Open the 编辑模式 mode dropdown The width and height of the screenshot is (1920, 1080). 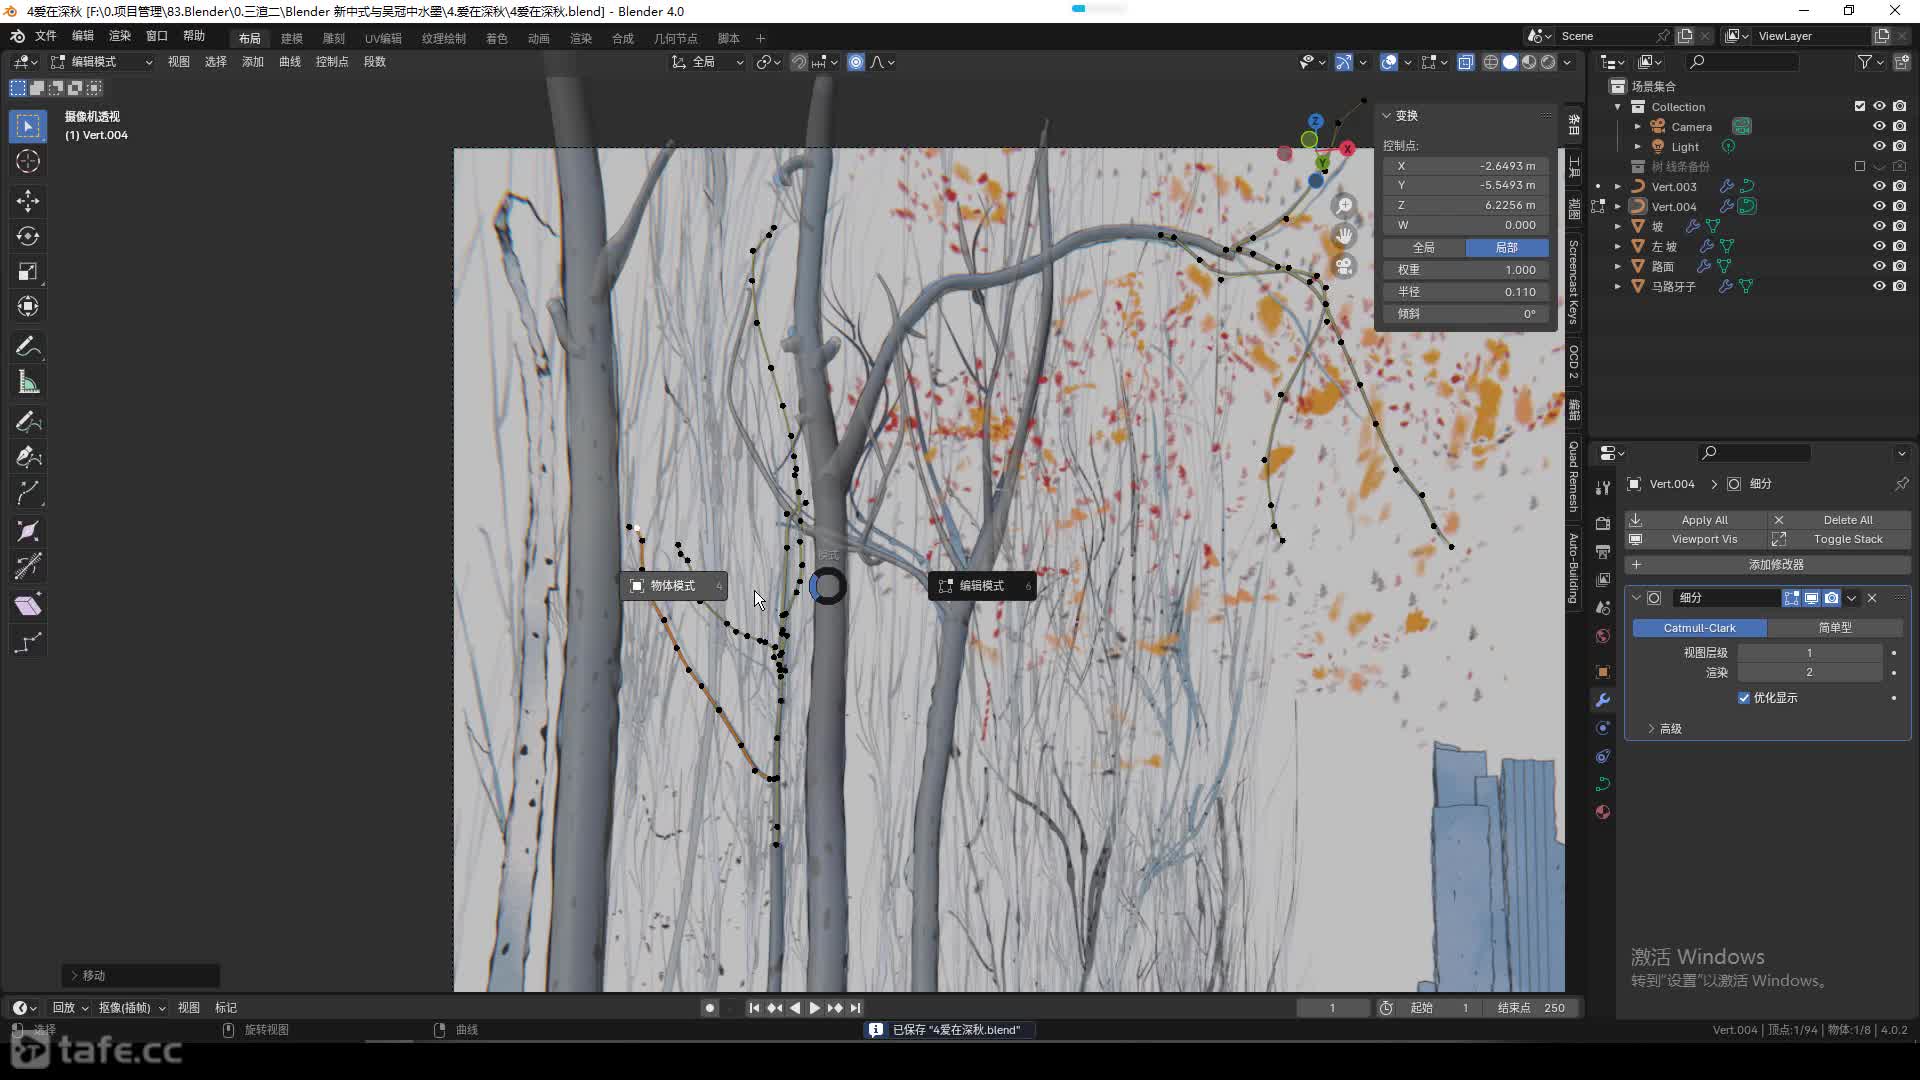(102, 62)
